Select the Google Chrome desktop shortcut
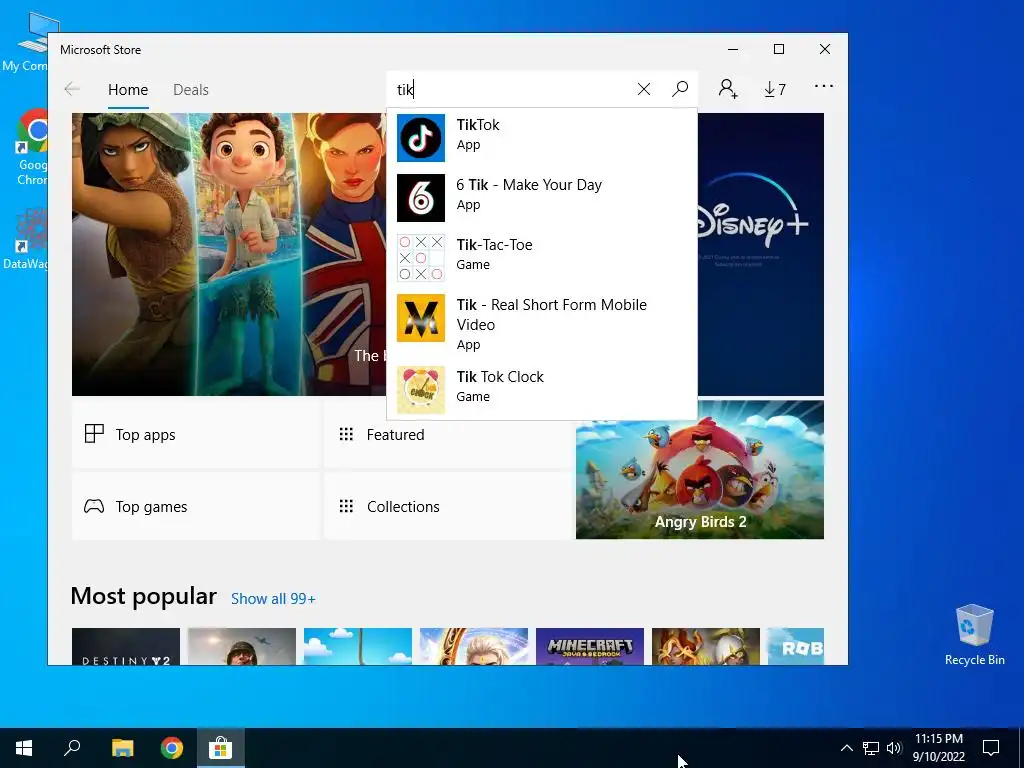1024x768 pixels. (x=29, y=148)
